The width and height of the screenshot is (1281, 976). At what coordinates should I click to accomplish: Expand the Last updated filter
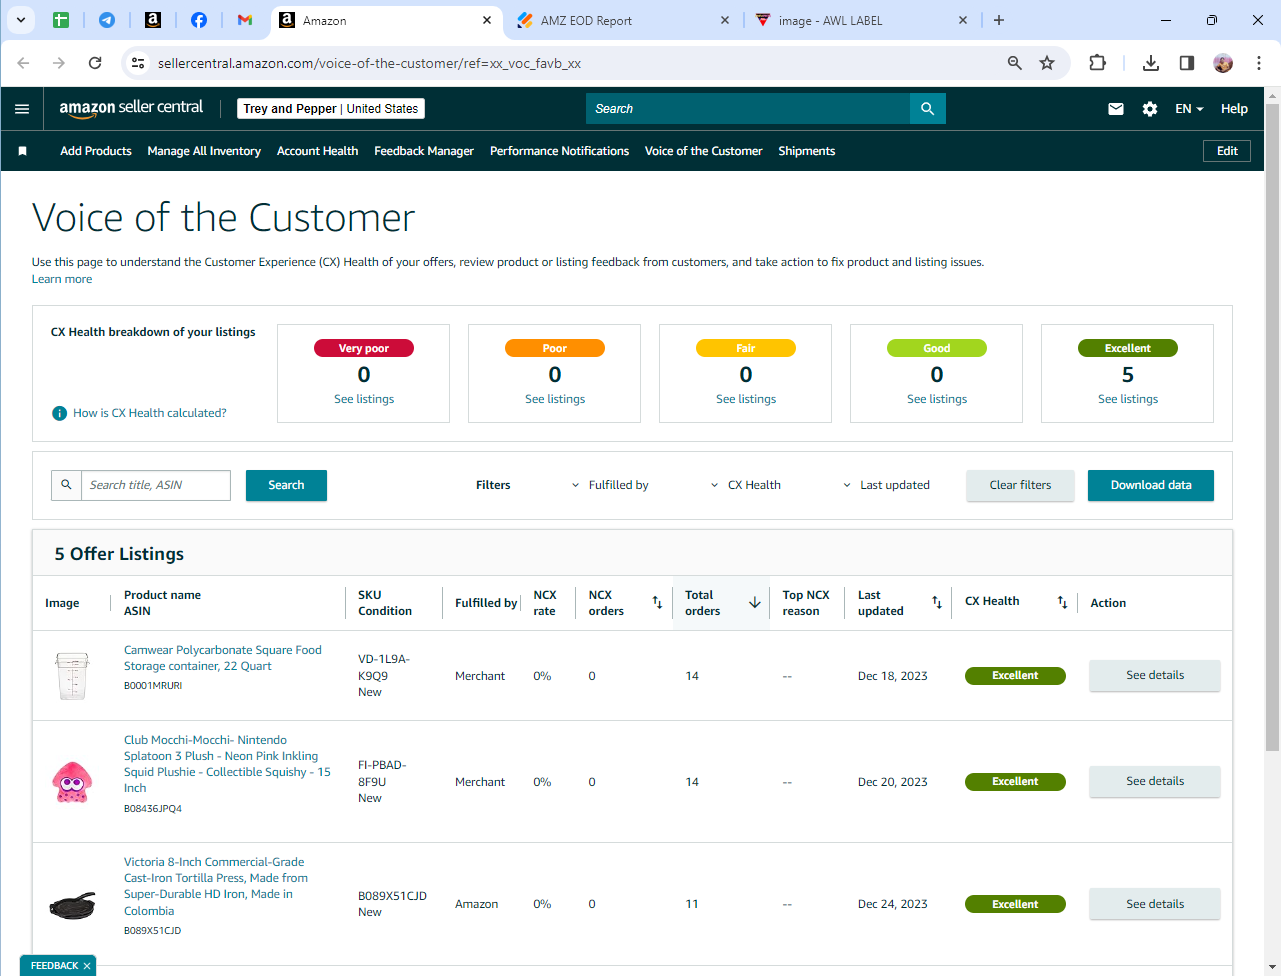[x=887, y=485]
